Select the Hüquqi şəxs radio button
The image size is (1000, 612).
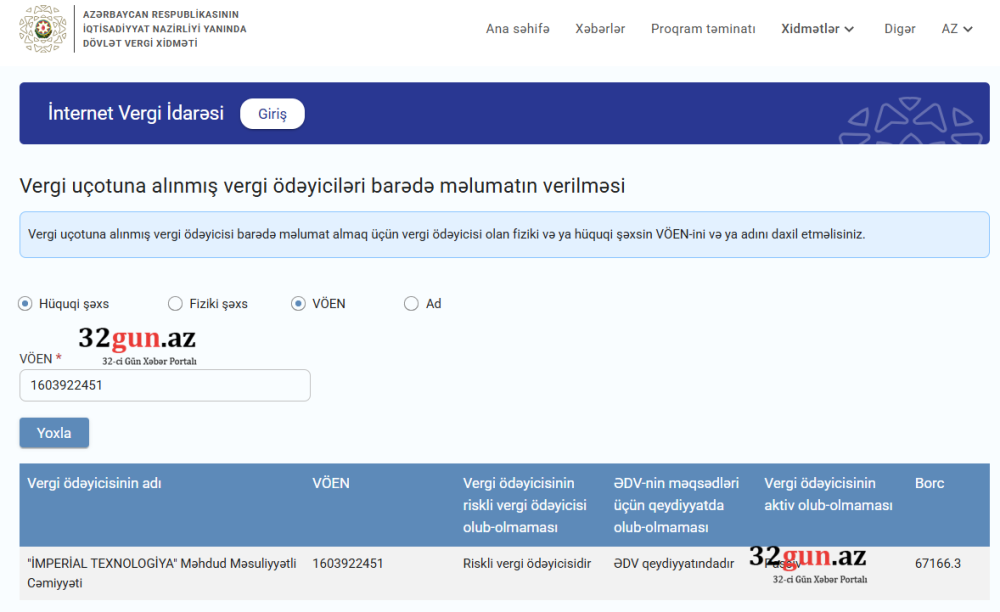[x=23, y=302]
